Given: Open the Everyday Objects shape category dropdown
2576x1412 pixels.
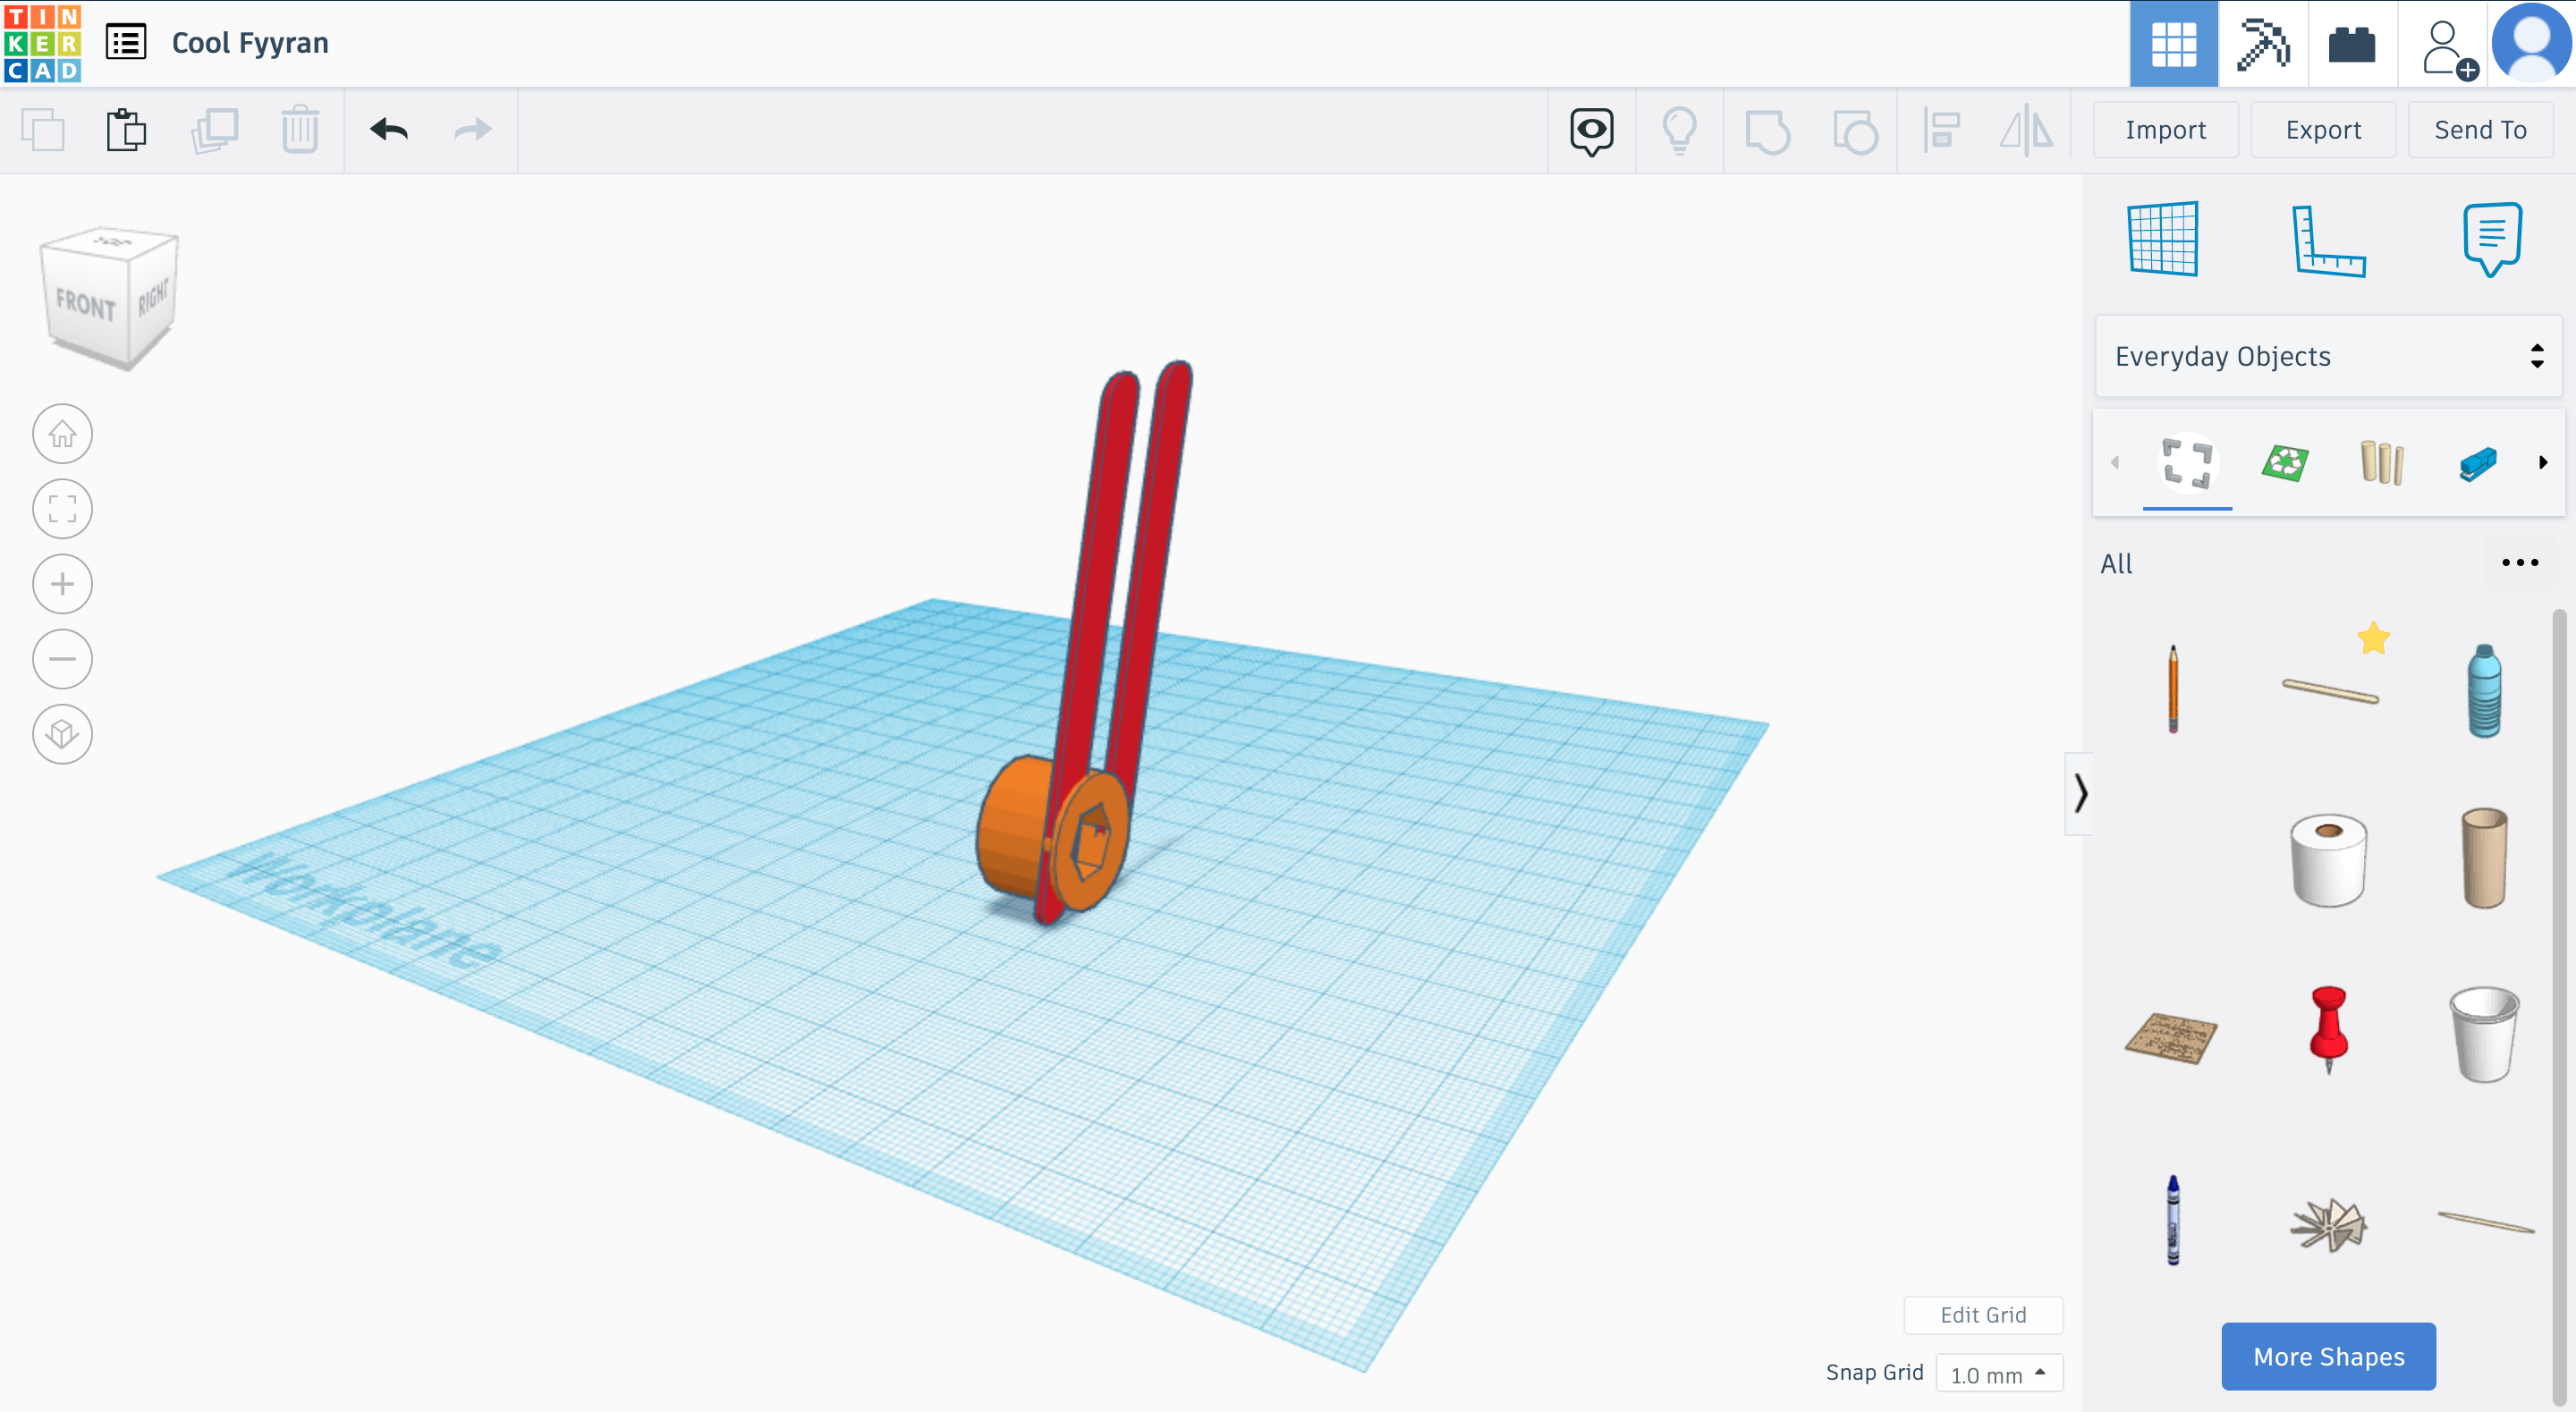Looking at the screenshot, I should click(2327, 356).
